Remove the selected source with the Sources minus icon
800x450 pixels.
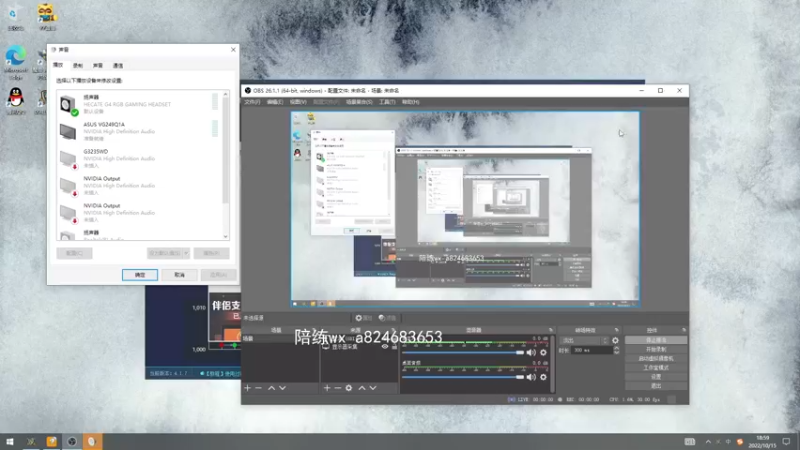(338, 388)
